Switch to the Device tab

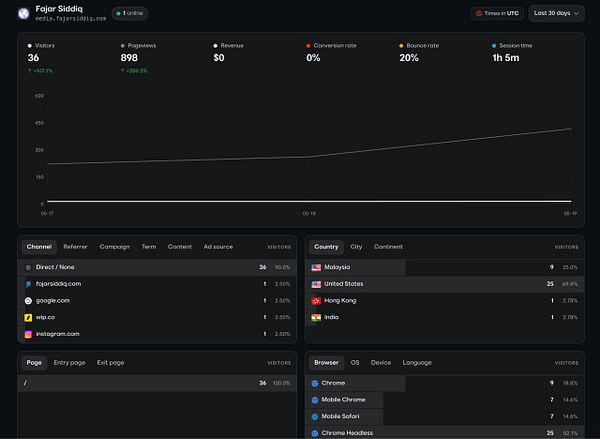381,363
